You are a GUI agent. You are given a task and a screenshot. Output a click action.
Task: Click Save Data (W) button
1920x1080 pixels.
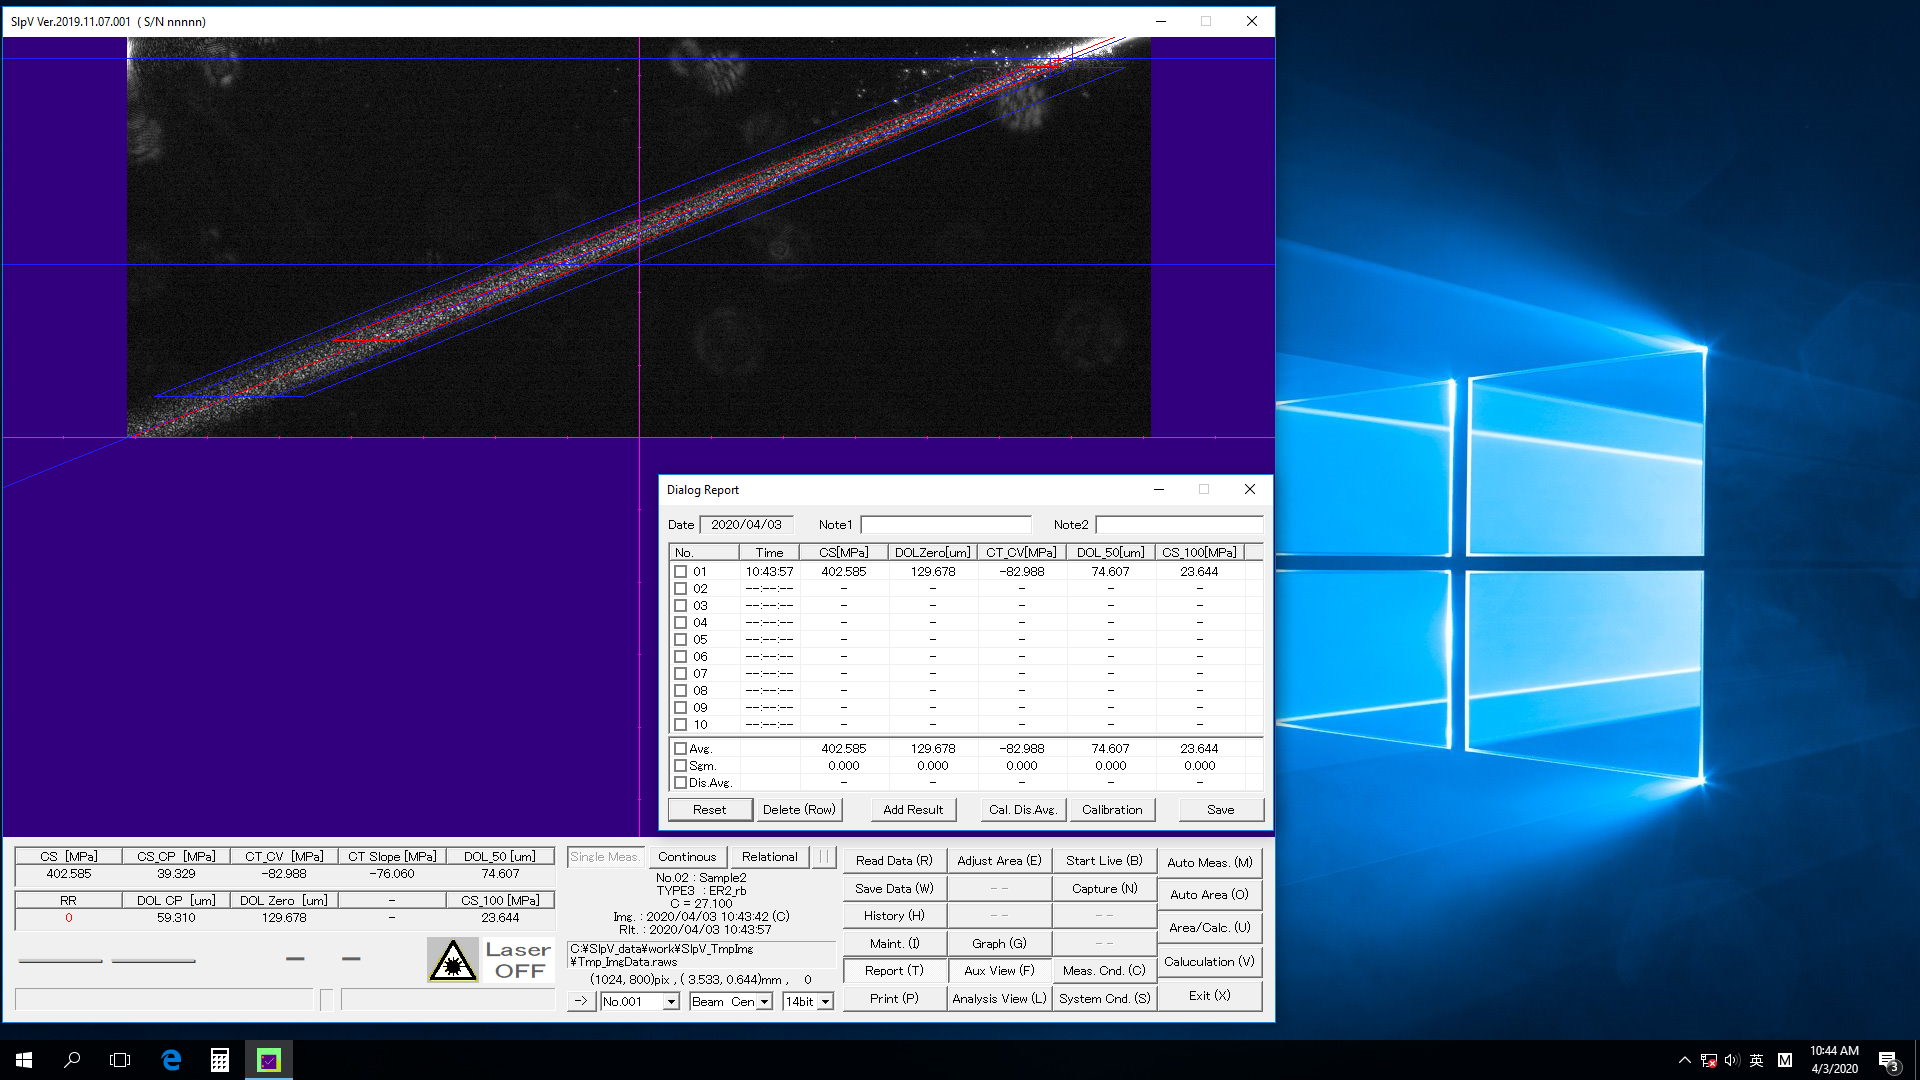click(894, 889)
